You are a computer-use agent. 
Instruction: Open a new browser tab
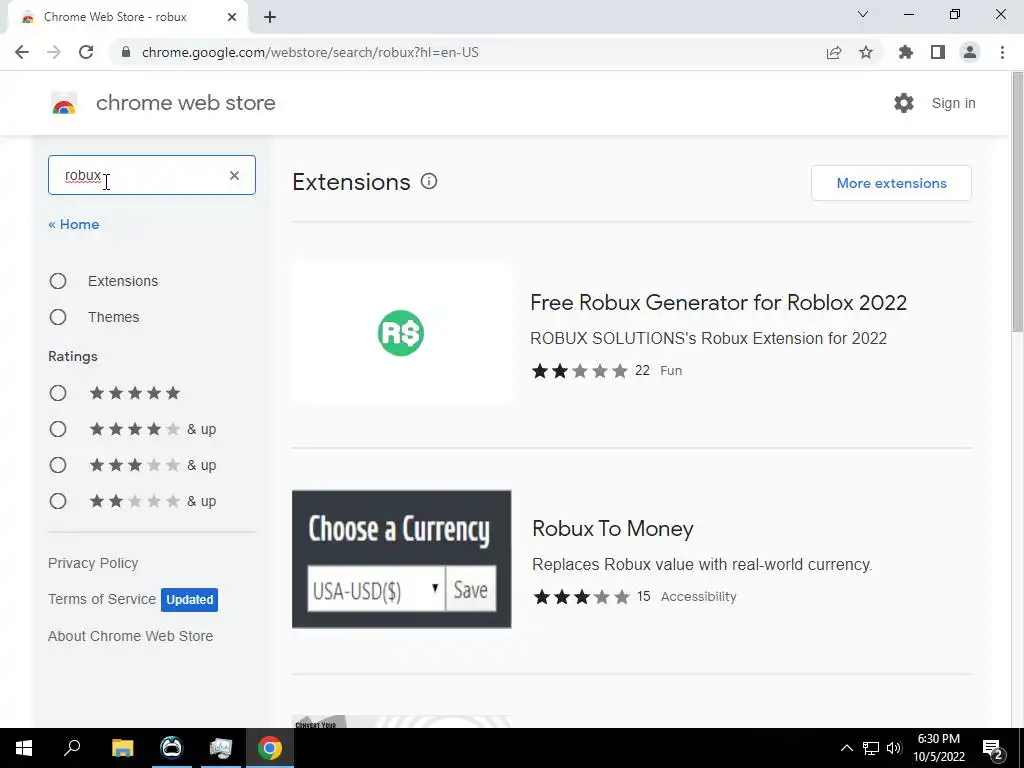270,18
